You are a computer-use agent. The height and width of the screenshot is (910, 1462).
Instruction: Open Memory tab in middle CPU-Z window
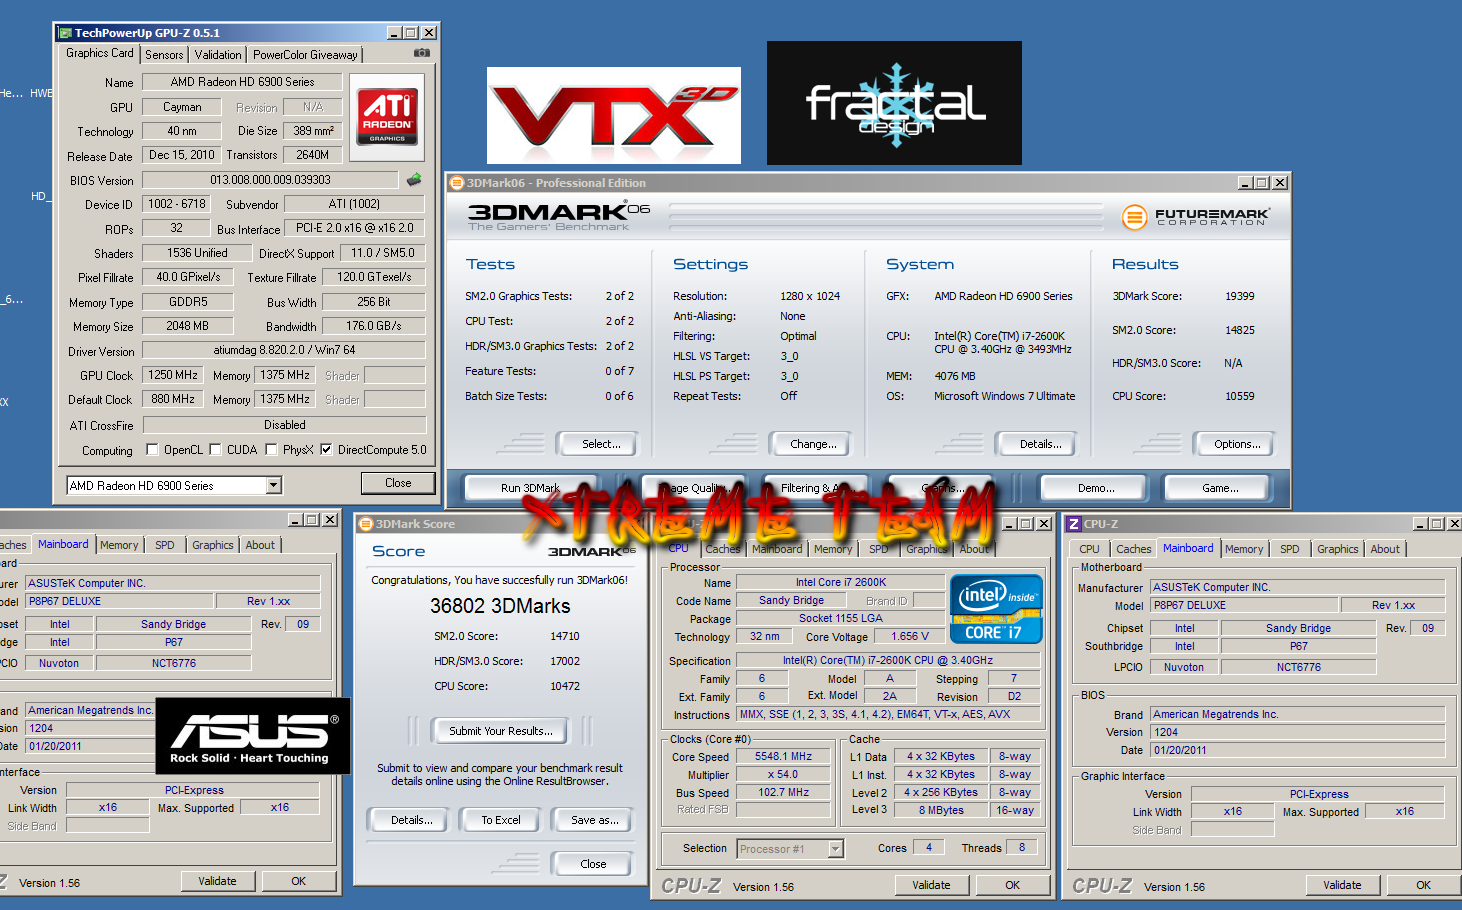[x=833, y=549]
